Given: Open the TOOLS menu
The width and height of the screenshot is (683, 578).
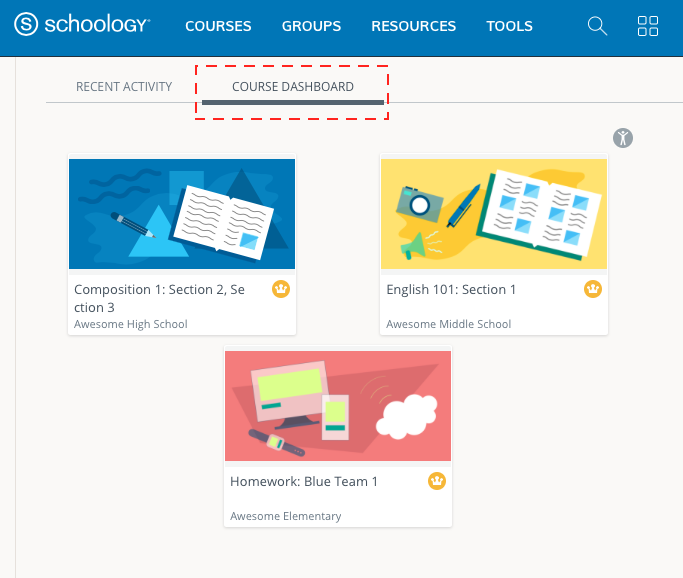Looking at the screenshot, I should coord(509,26).
